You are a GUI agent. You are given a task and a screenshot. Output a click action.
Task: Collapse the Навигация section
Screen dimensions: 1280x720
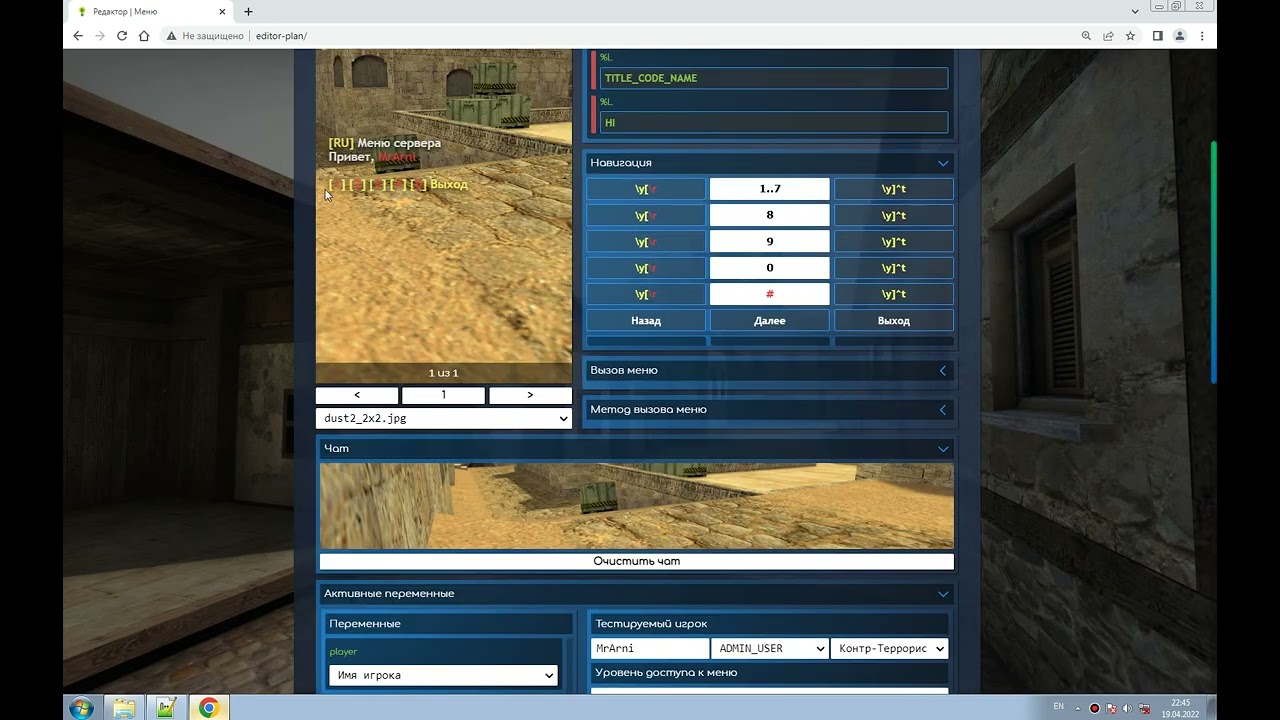[x=942, y=163]
